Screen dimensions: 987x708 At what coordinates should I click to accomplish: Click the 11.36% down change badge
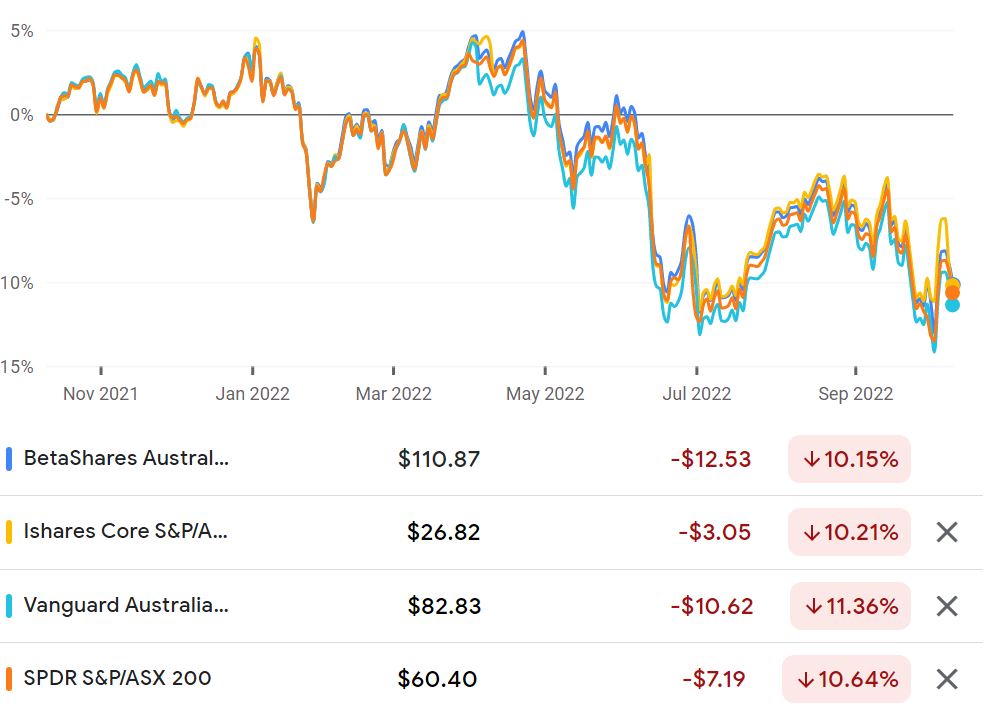(850, 606)
